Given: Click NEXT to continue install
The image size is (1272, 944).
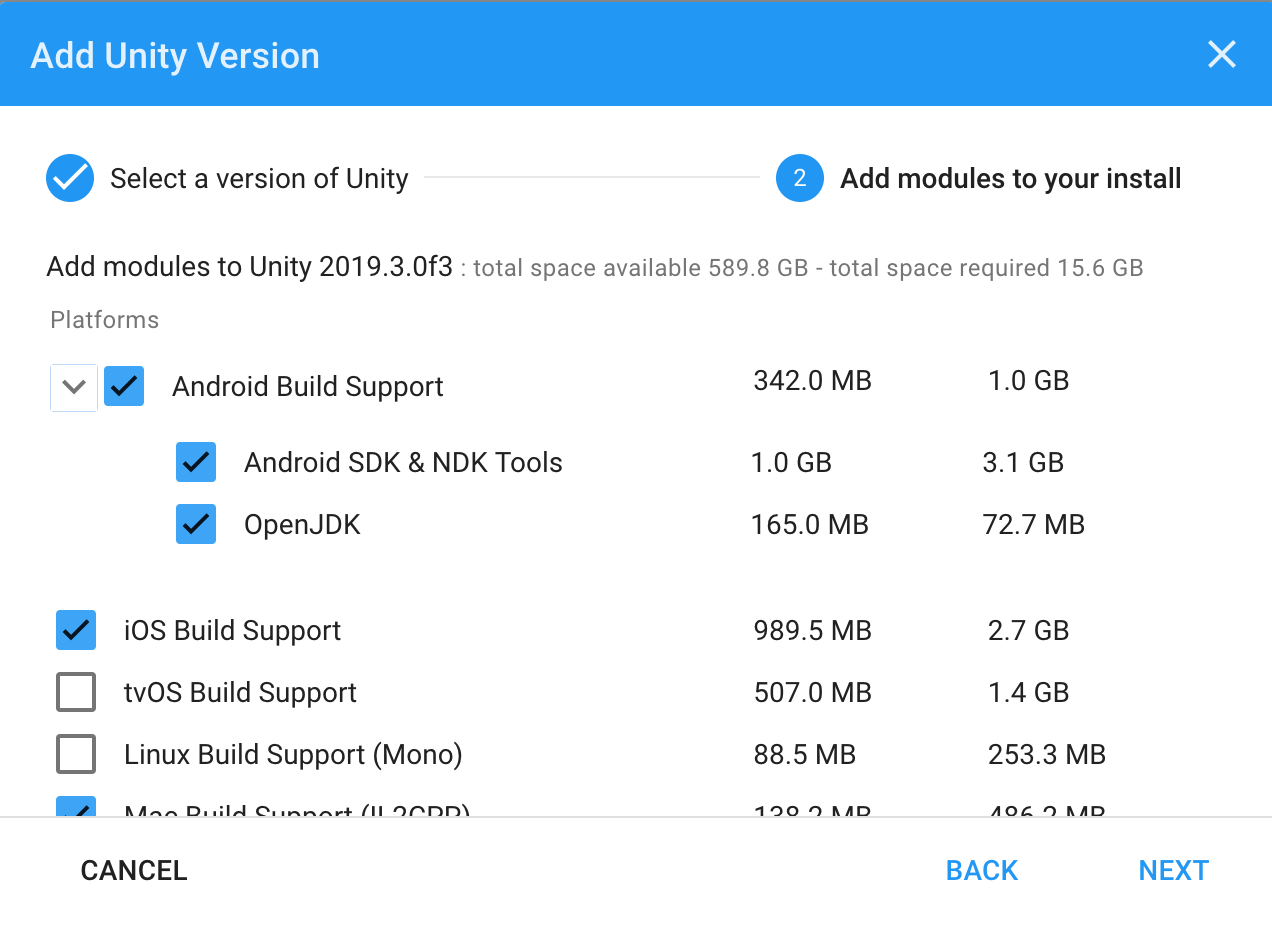Looking at the screenshot, I should coord(1173,870).
